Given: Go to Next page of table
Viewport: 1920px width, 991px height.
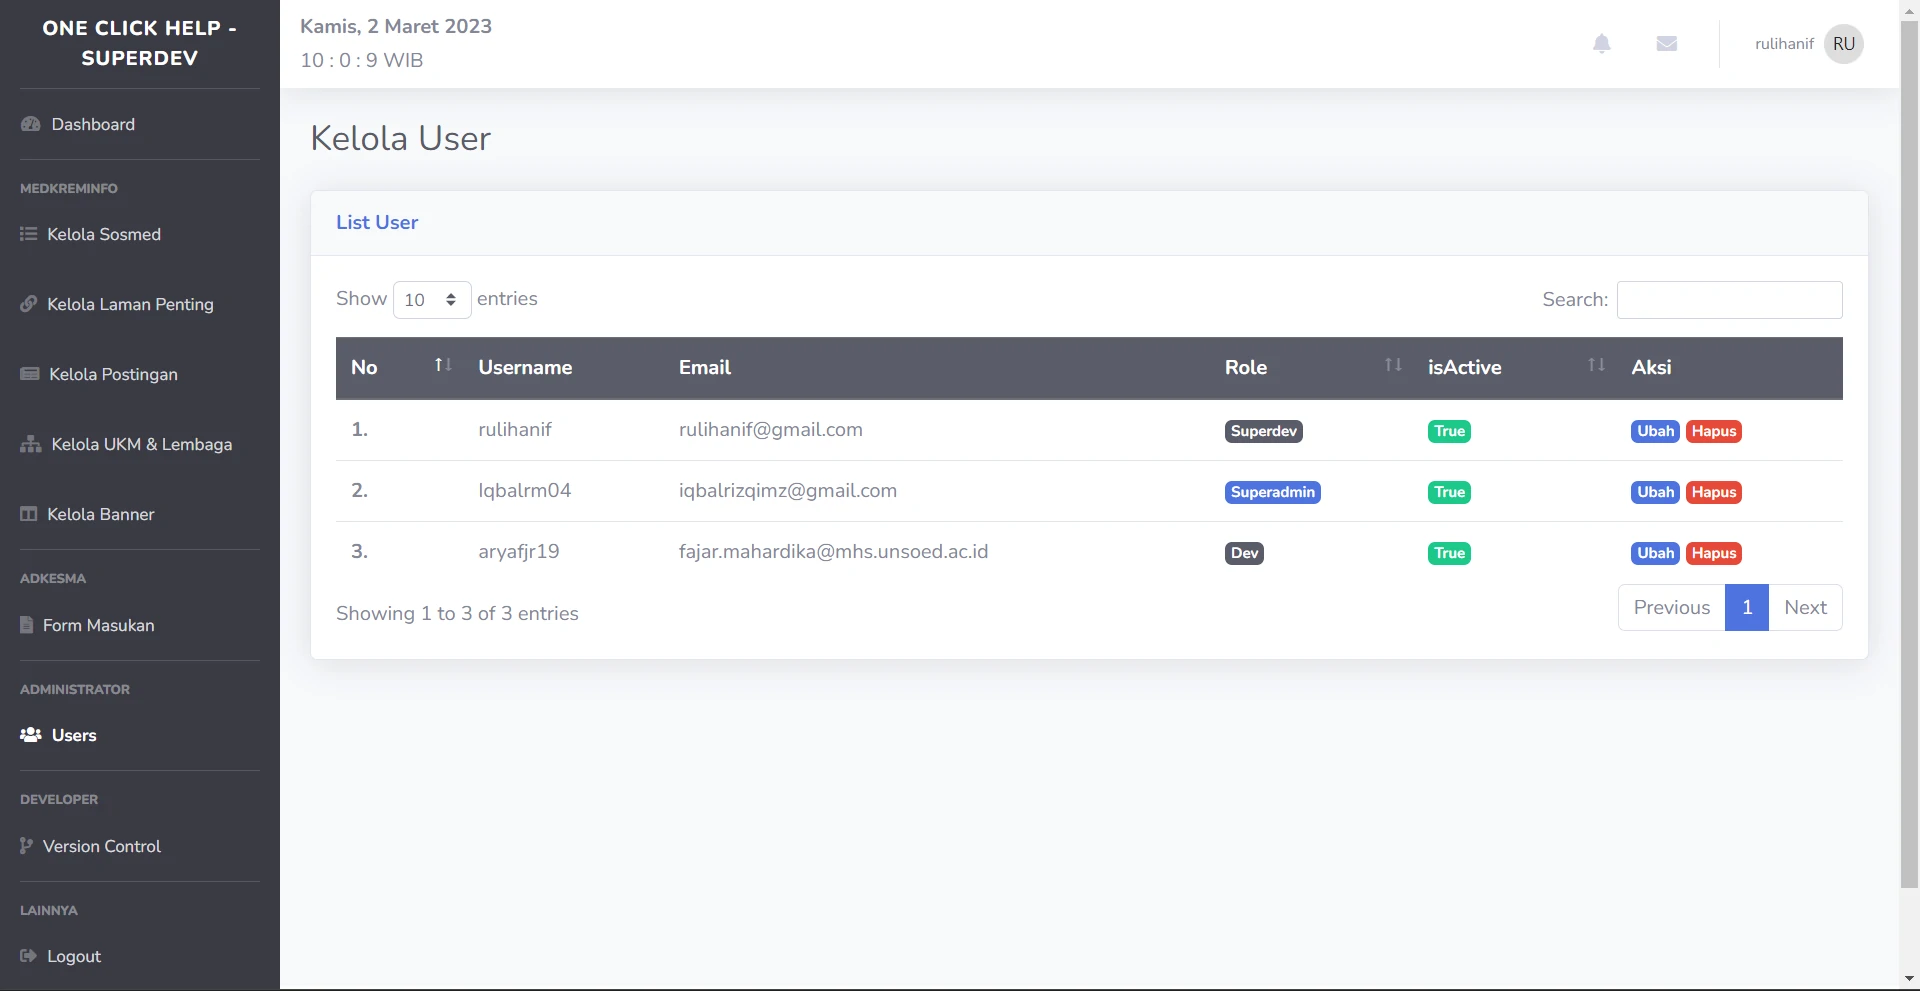Looking at the screenshot, I should click(1805, 607).
